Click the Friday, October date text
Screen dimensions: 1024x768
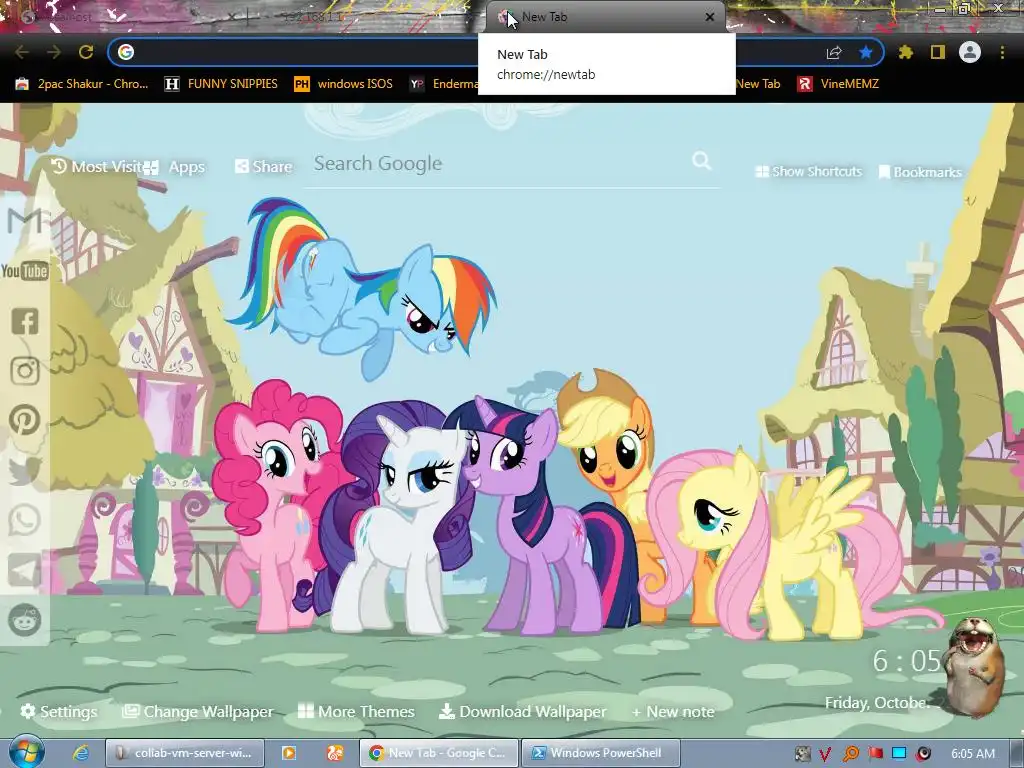point(876,703)
